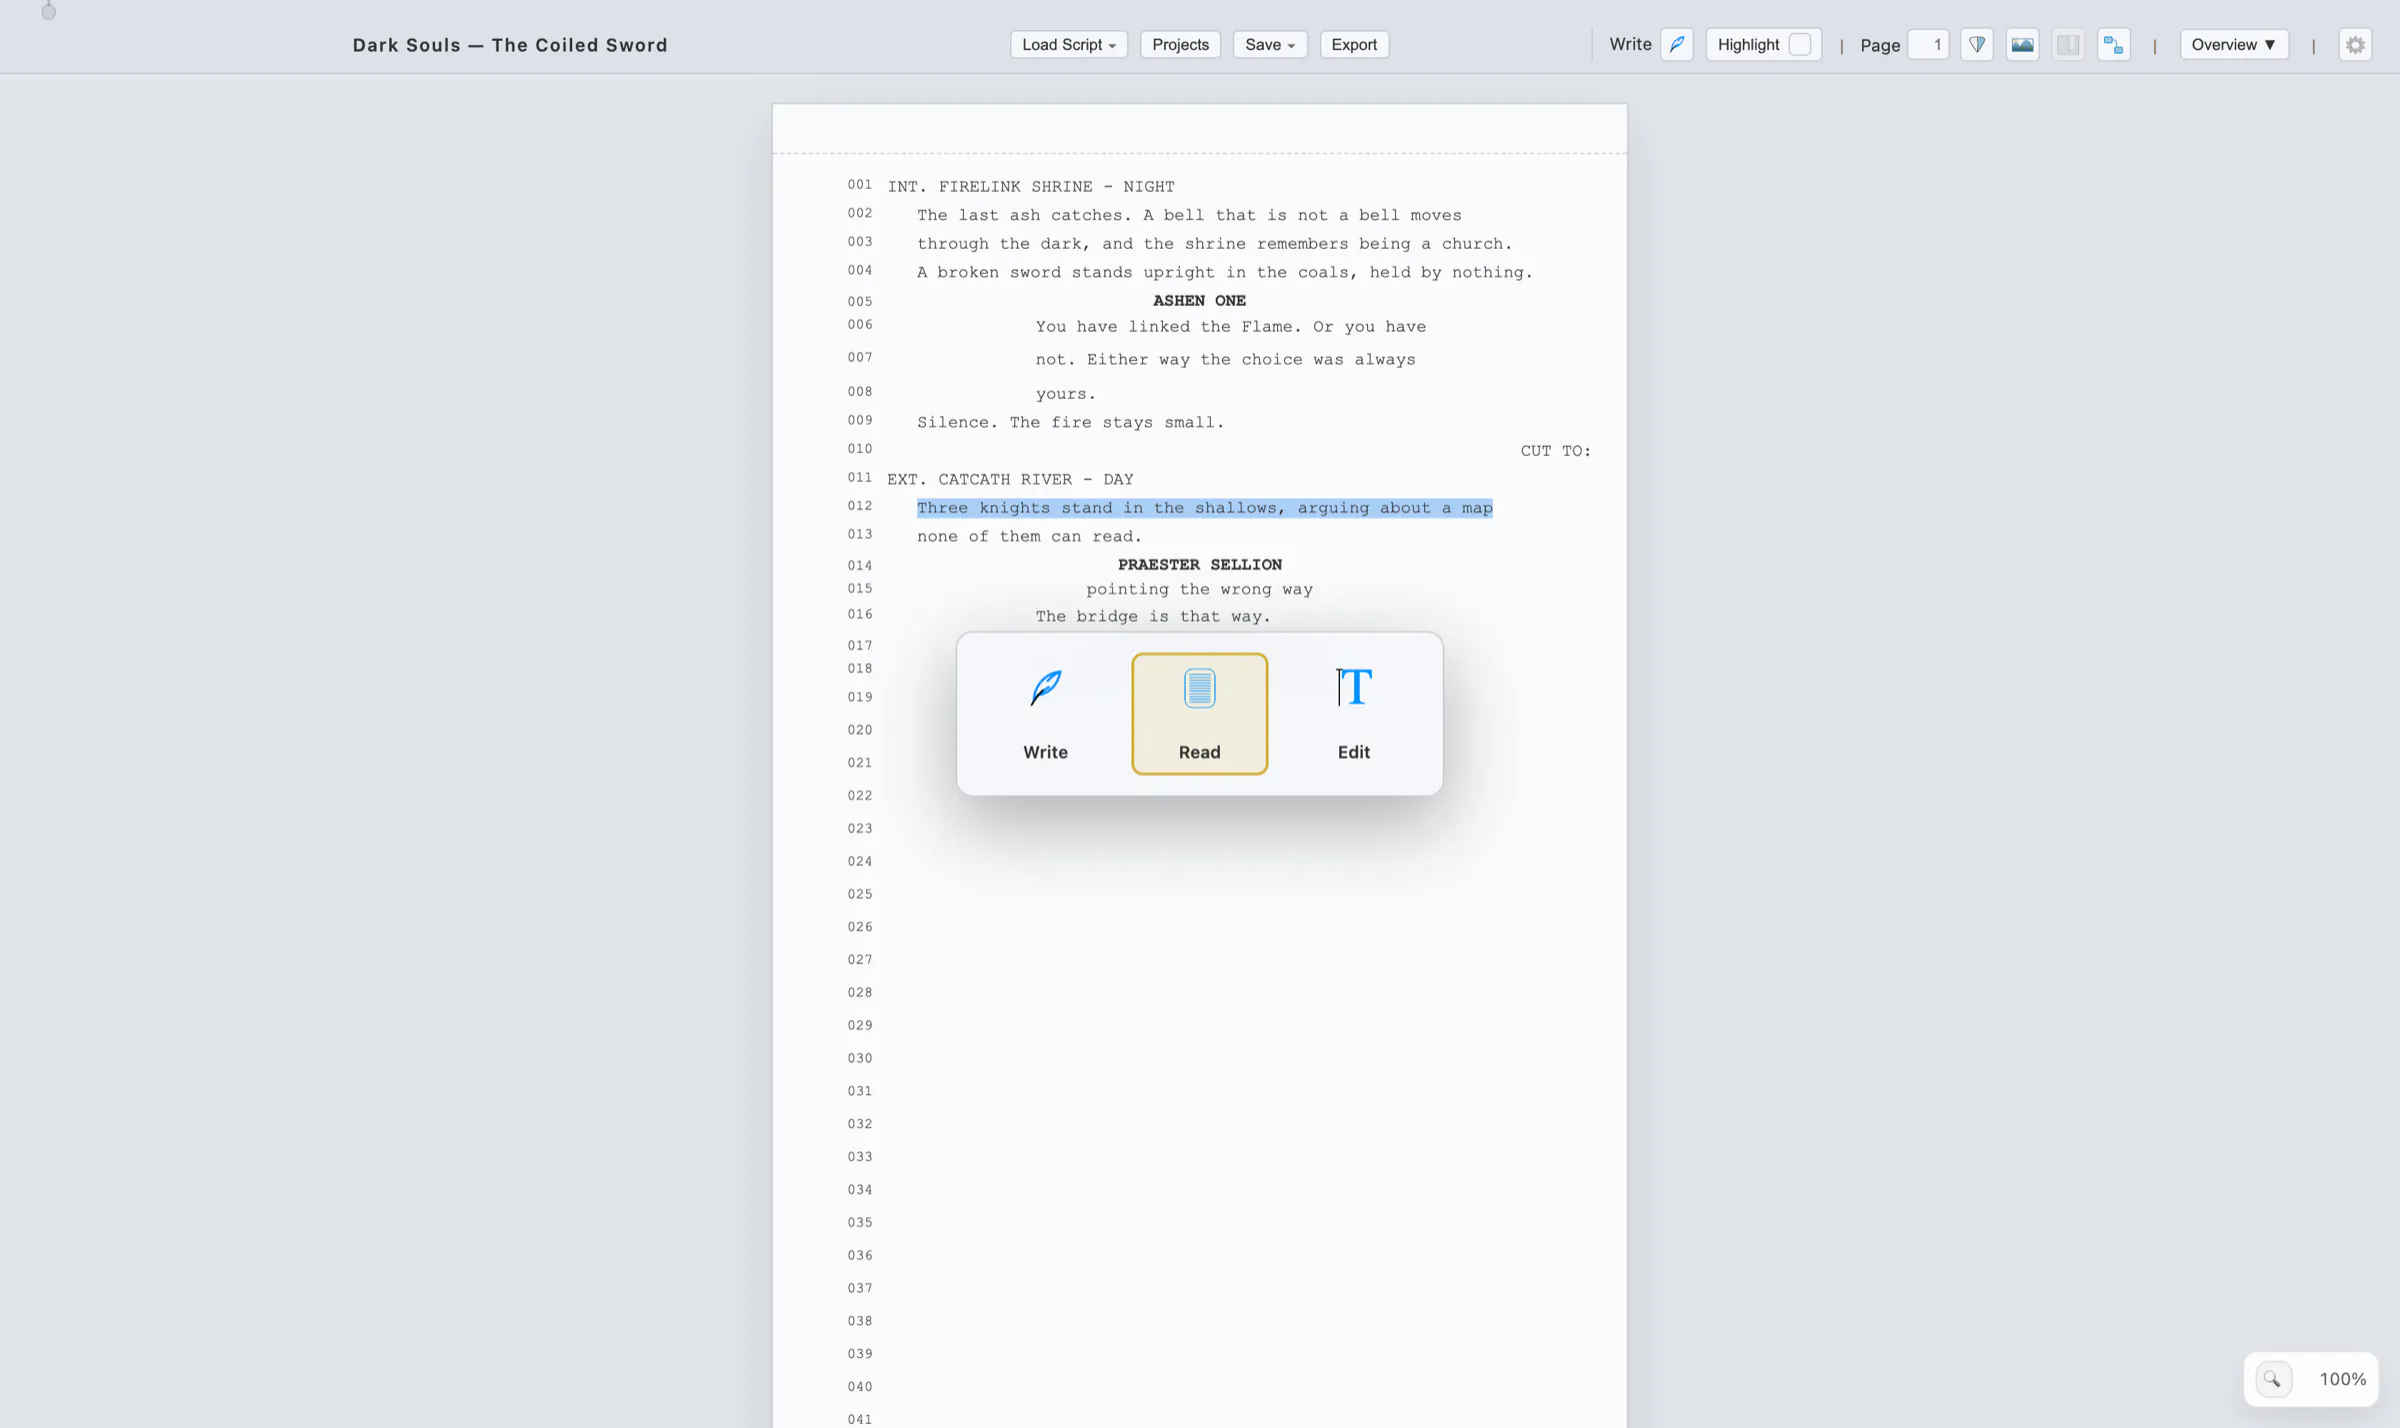Click line Silence. The fire stays small.
The width and height of the screenshot is (2400, 1428).
1070,423
